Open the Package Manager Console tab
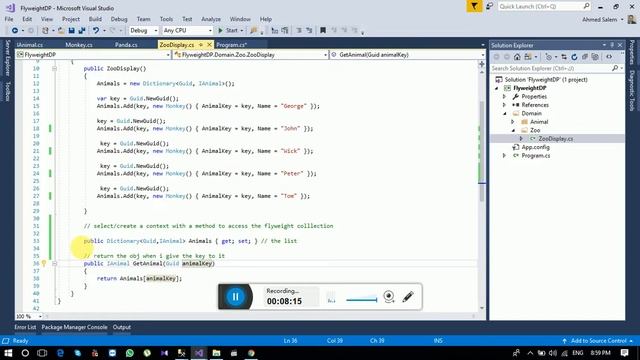The width and height of the screenshot is (640, 360). (x=74, y=327)
